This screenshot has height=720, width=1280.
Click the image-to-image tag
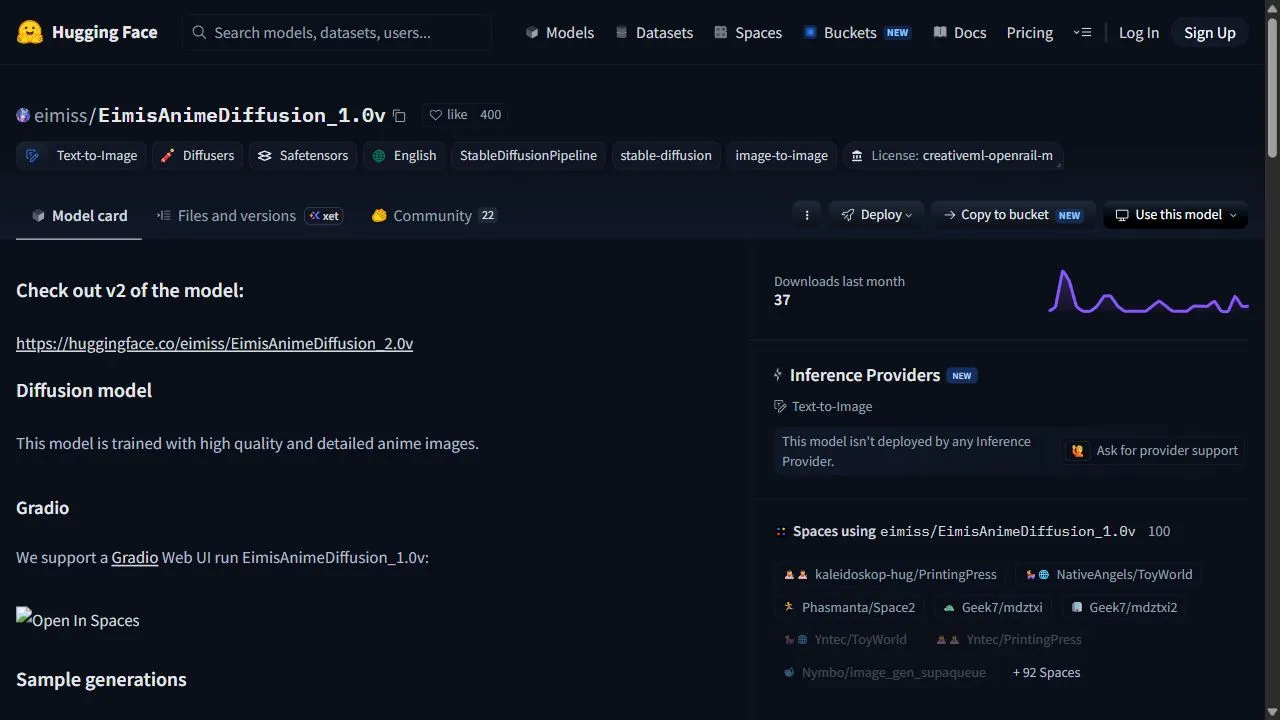[x=781, y=156]
